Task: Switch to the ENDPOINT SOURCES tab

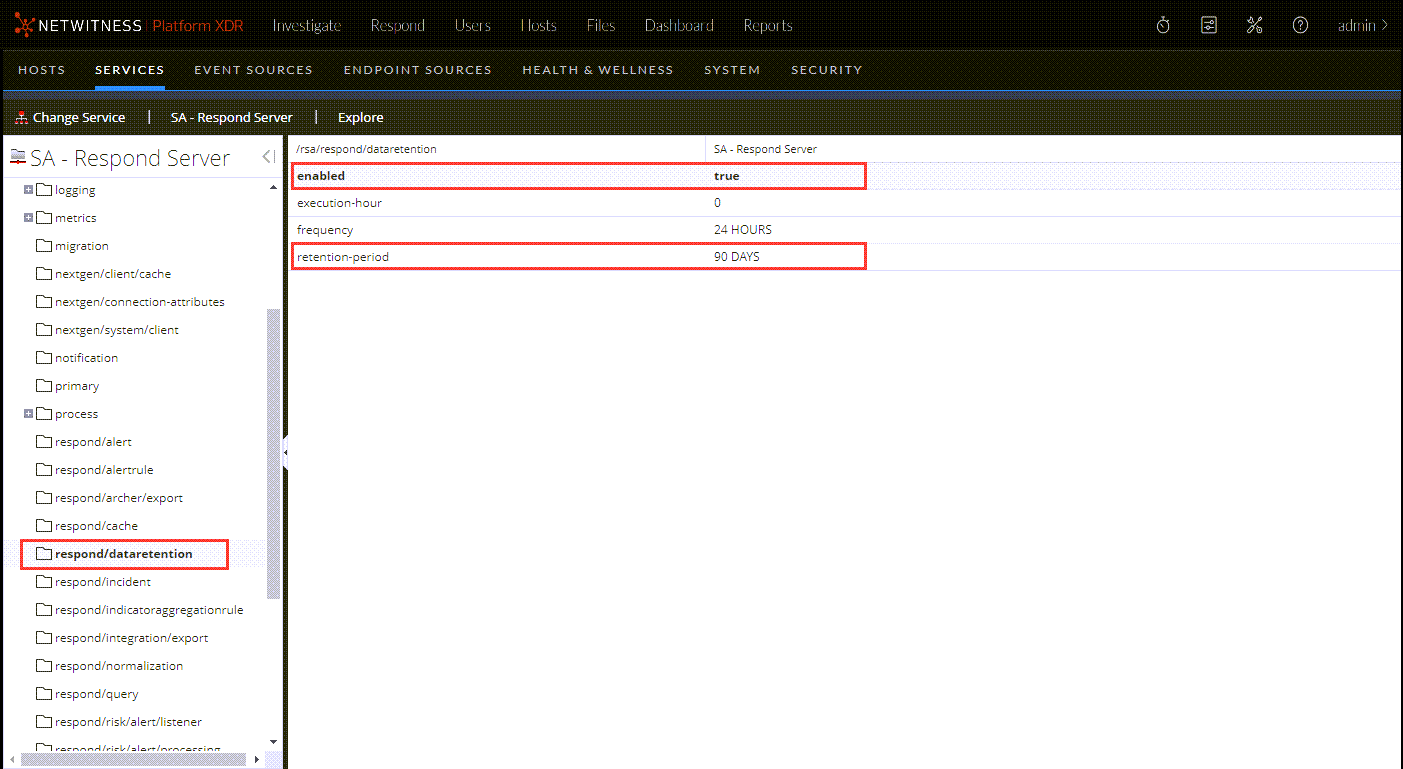Action: point(418,70)
